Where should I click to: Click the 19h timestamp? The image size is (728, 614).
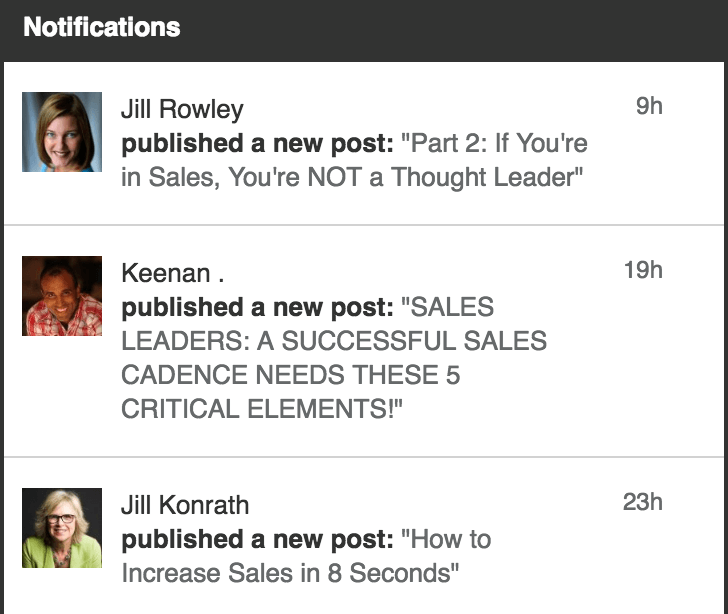pos(643,270)
